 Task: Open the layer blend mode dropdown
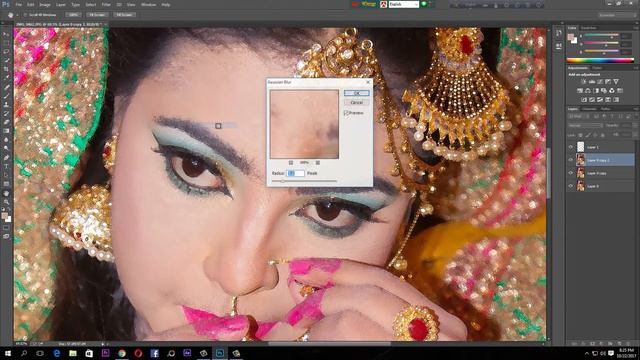pos(586,126)
